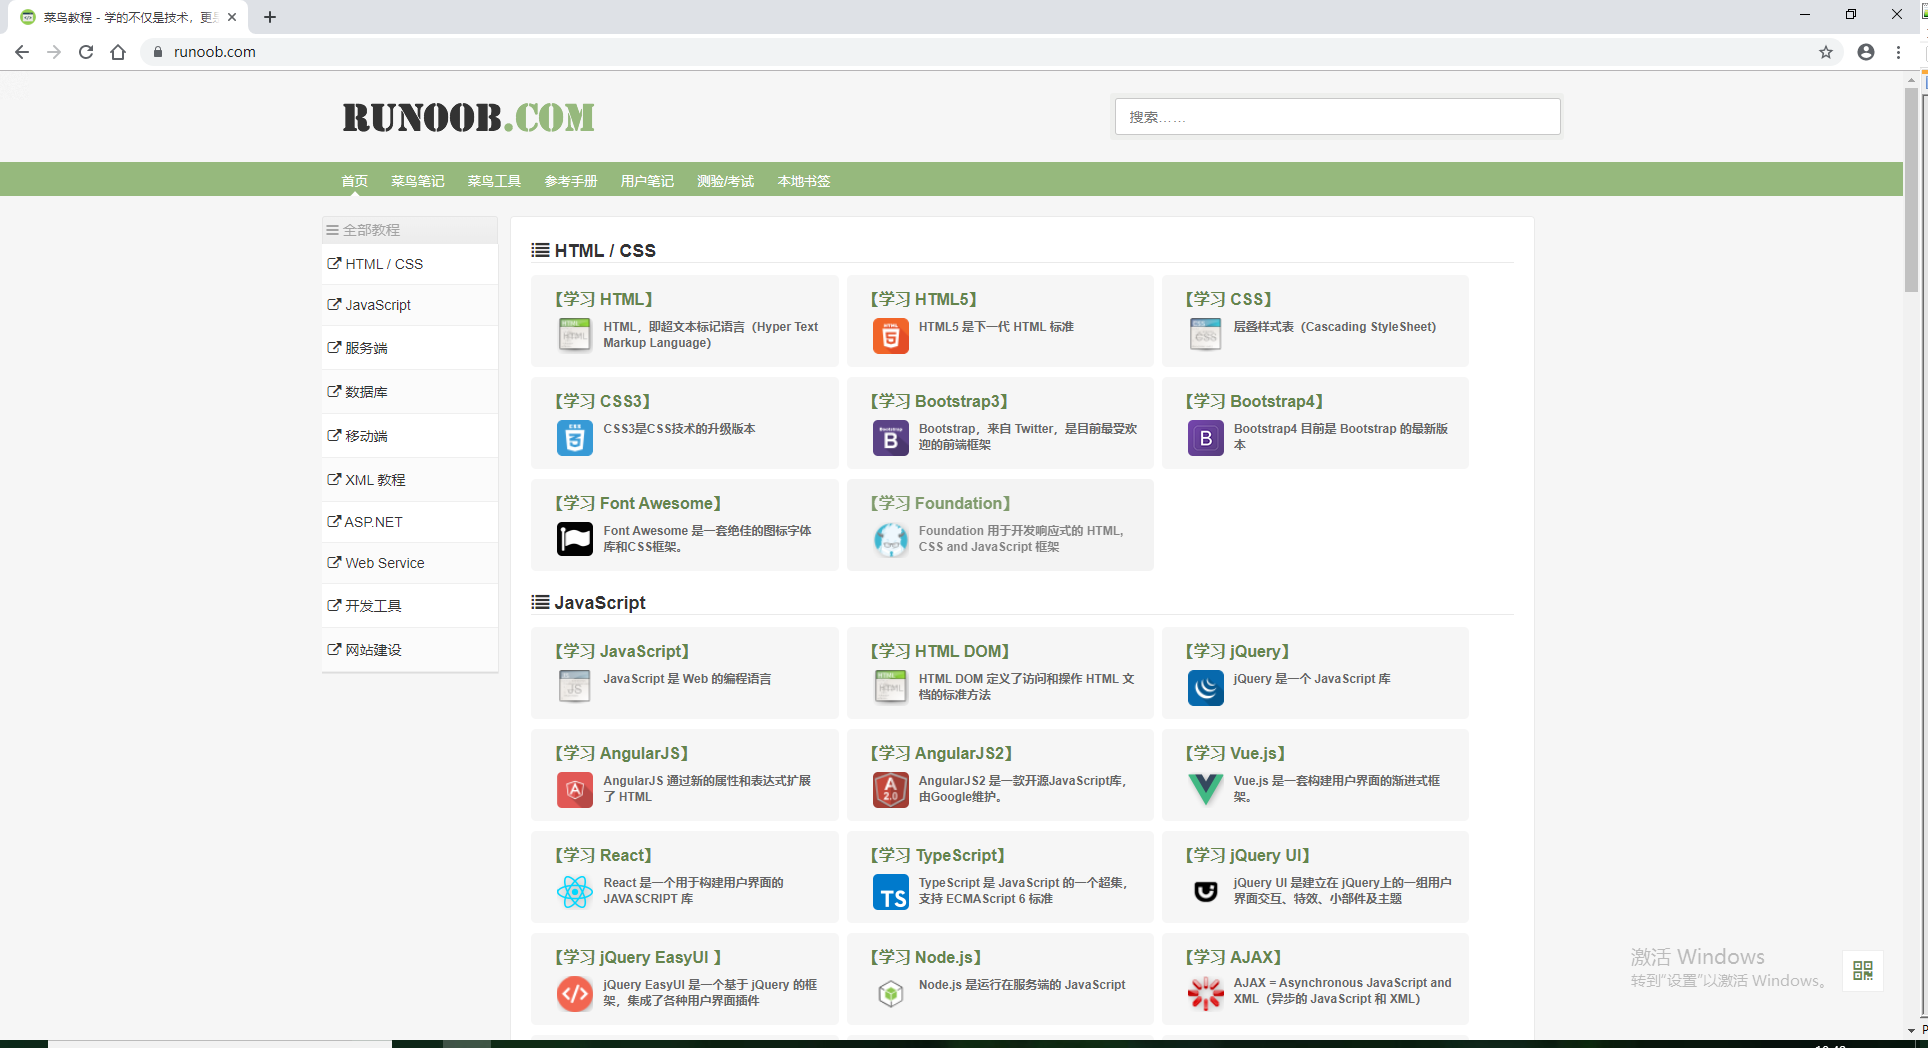Click the RUNOOB.COM site logo

(x=468, y=117)
